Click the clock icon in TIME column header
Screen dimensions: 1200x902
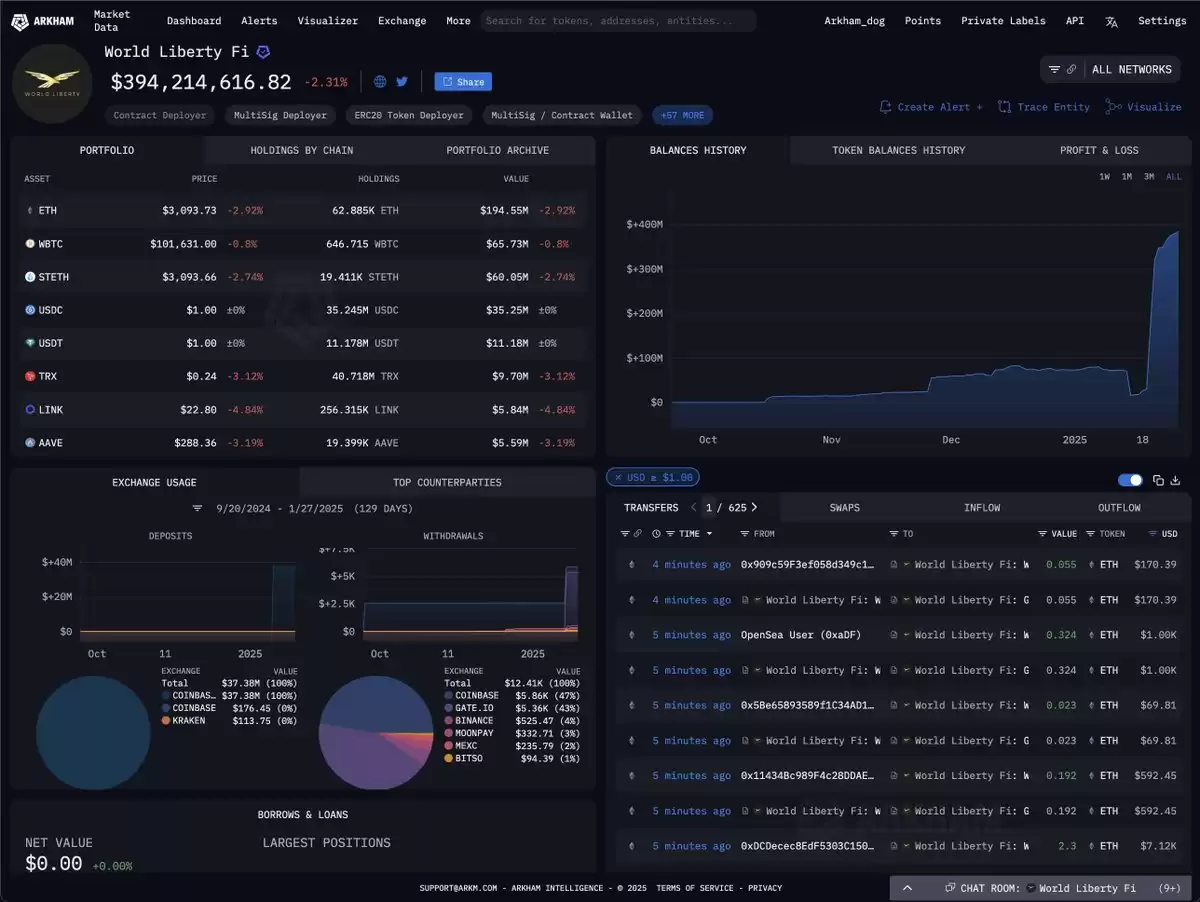coord(656,534)
